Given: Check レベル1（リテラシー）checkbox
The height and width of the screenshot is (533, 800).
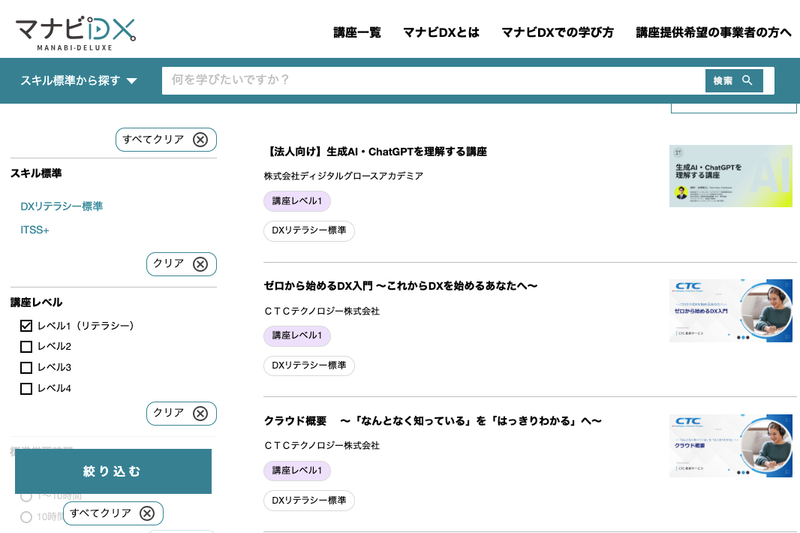Looking at the screenshot, I should click(x=26, y=325).
